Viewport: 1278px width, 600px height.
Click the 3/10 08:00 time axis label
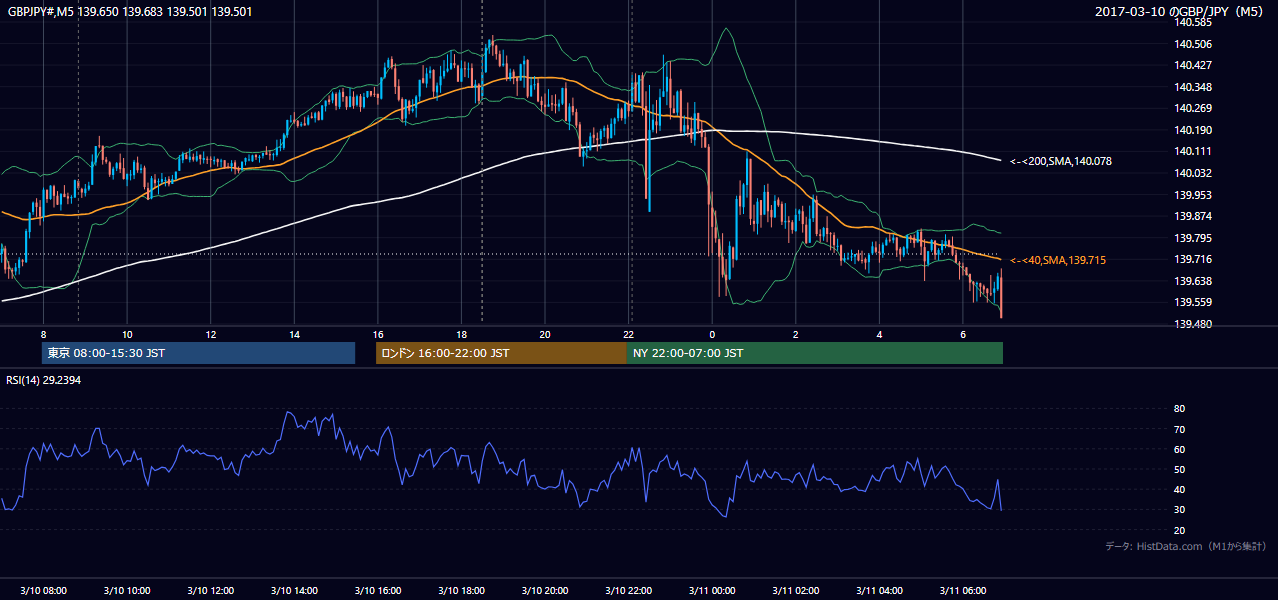pyautogui.click(x=43, y=591)
